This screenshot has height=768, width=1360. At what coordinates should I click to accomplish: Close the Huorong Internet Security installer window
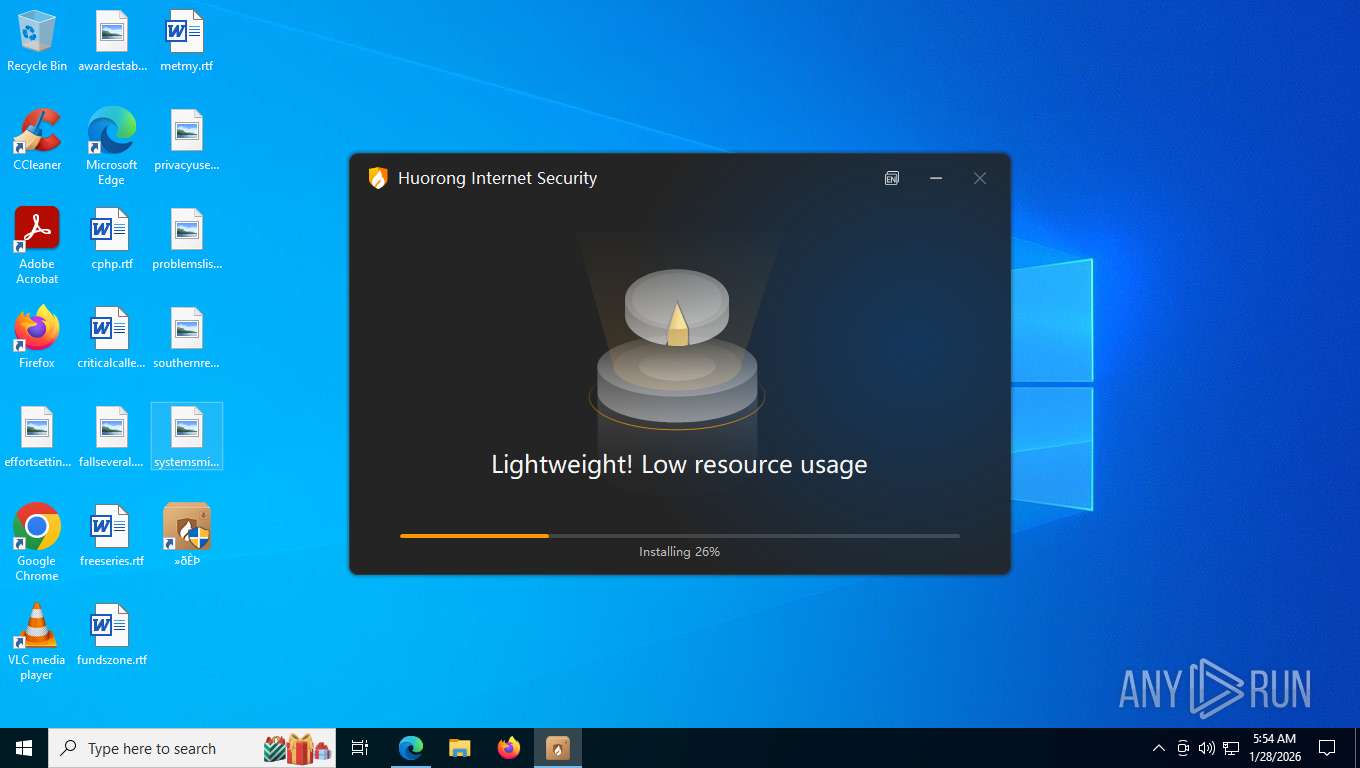[x=980, y=178]
